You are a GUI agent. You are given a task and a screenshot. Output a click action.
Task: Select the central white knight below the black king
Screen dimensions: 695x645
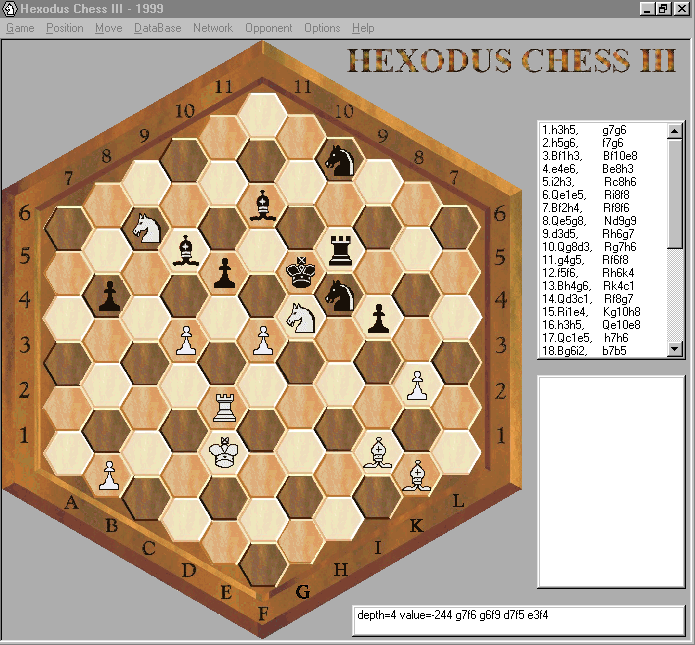click(301, 318)
